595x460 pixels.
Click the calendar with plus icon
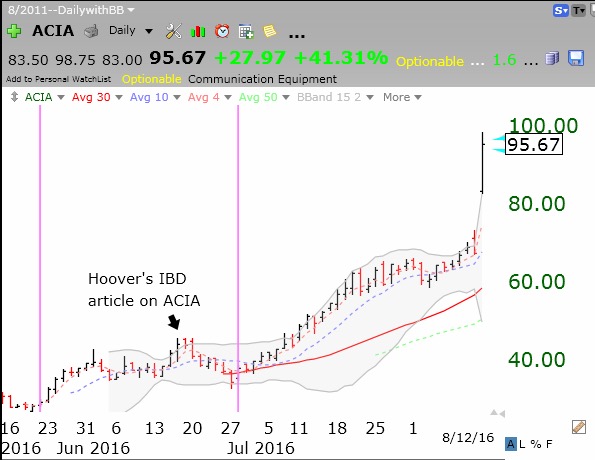click(x=246, y=32)
